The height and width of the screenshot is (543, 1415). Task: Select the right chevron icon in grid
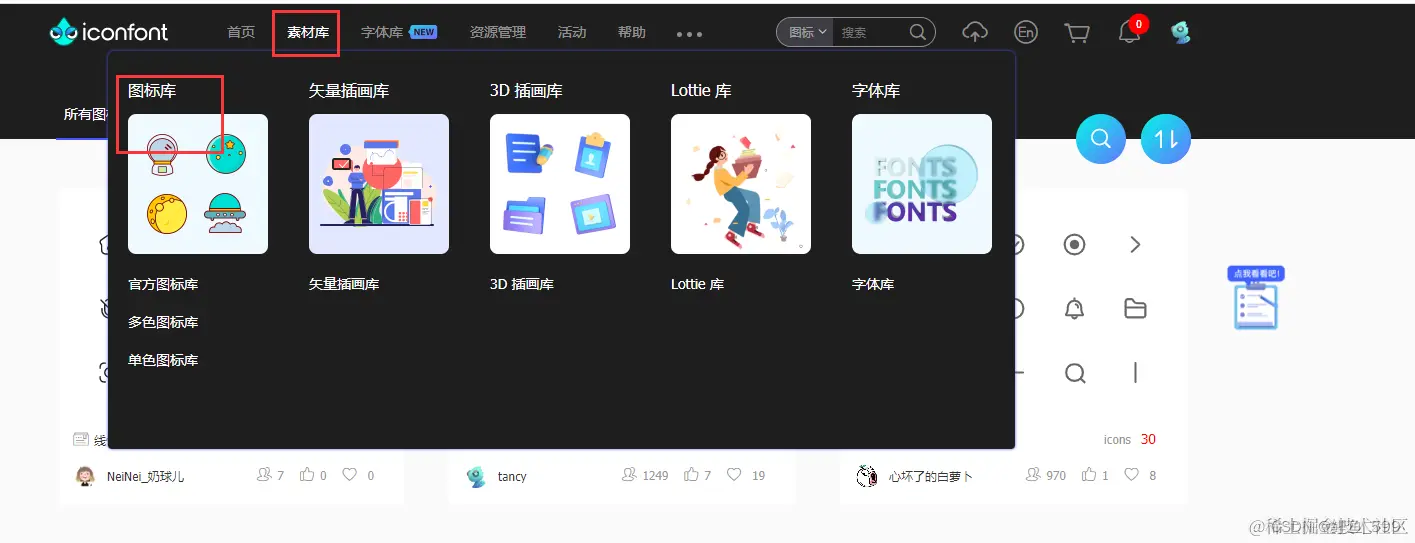tap(1135, 245)
